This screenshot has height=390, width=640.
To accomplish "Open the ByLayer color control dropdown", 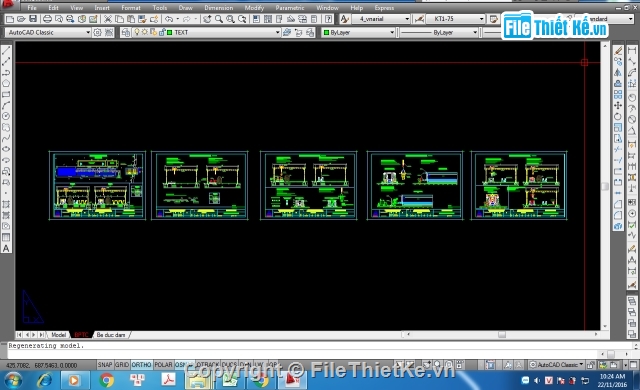I will tap(359, 33).
